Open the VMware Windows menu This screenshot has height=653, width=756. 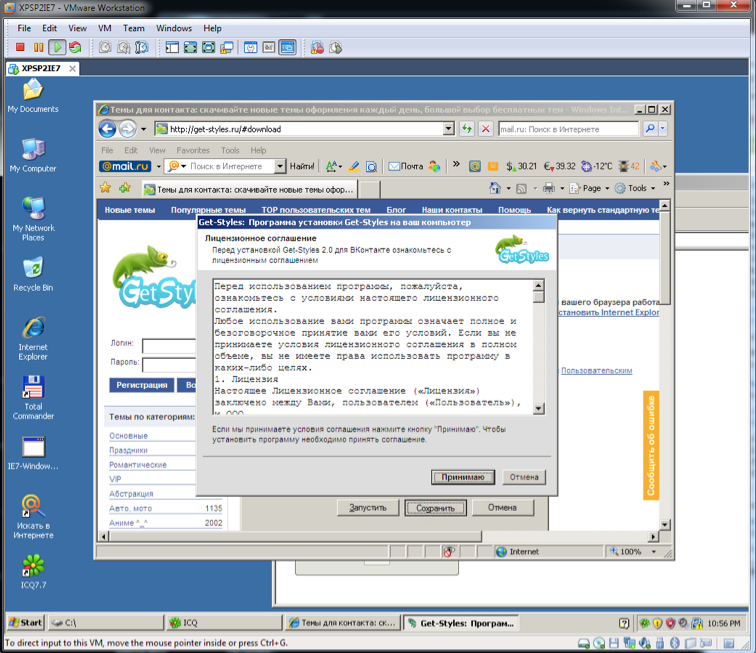coord(174,28)
